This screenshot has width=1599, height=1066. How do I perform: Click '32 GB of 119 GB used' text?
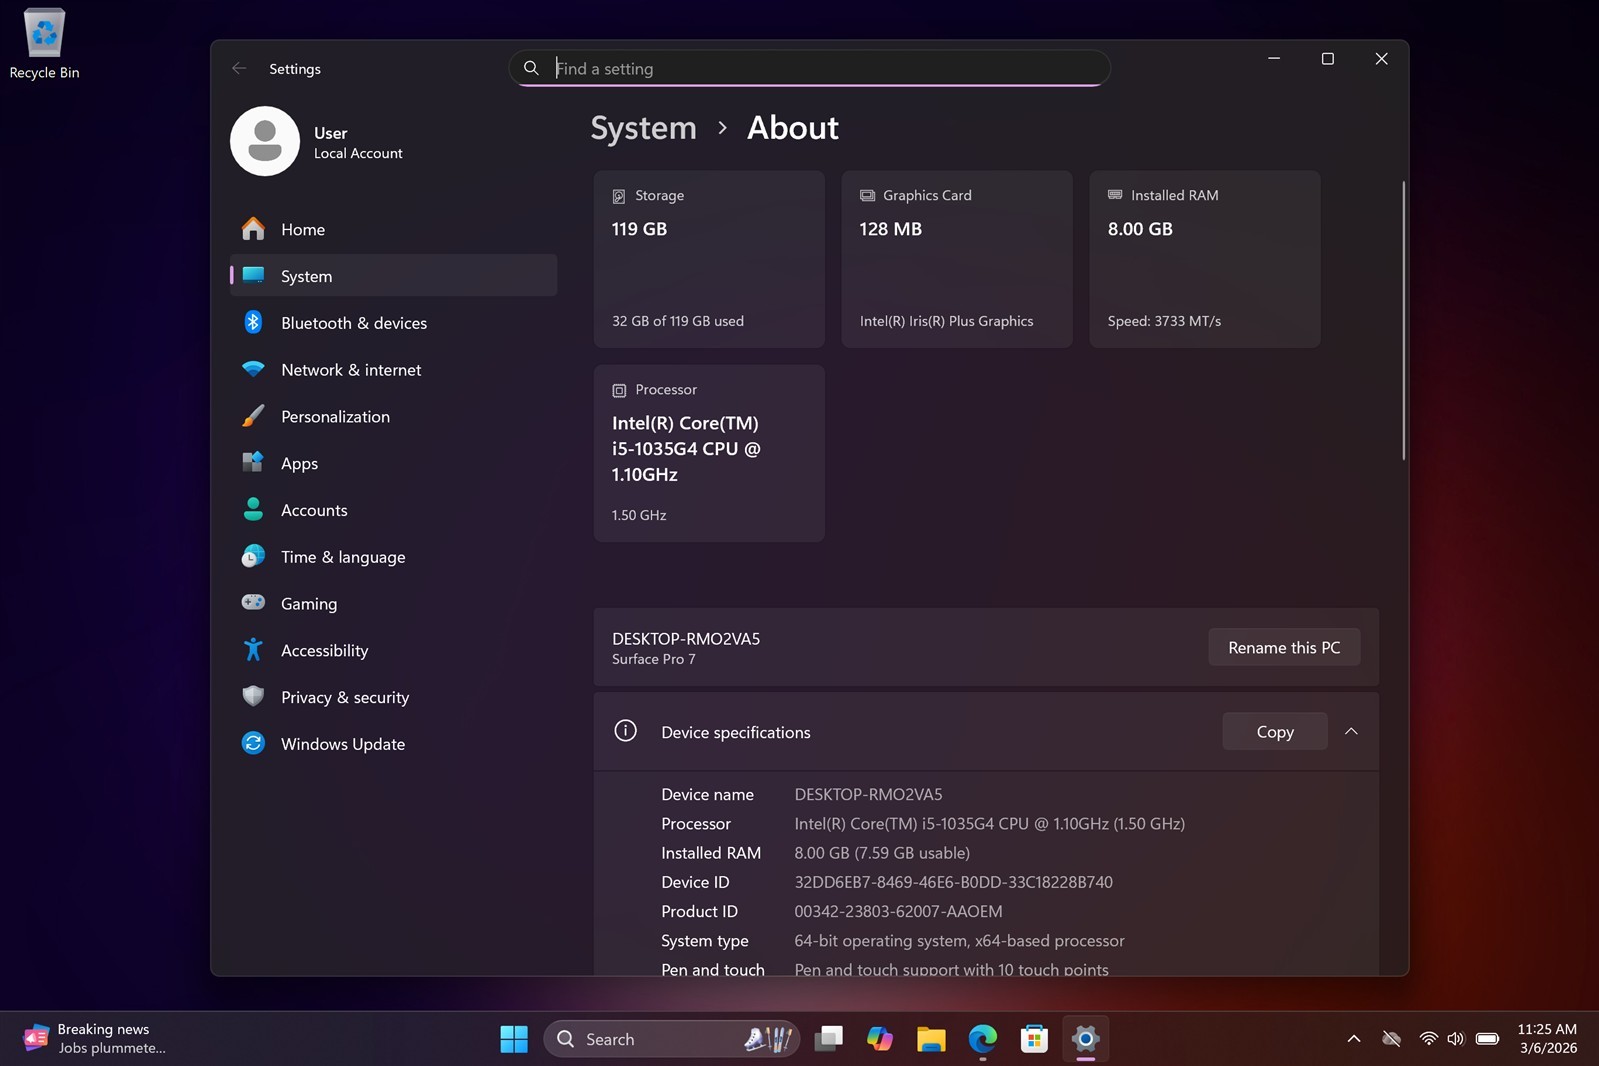click(x=678, y=321)
